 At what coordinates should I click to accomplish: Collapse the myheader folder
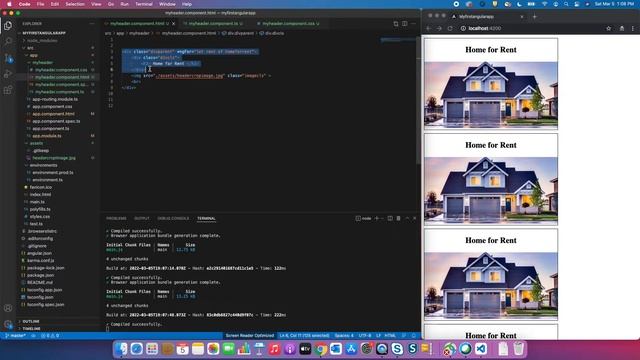click(42, 62)
